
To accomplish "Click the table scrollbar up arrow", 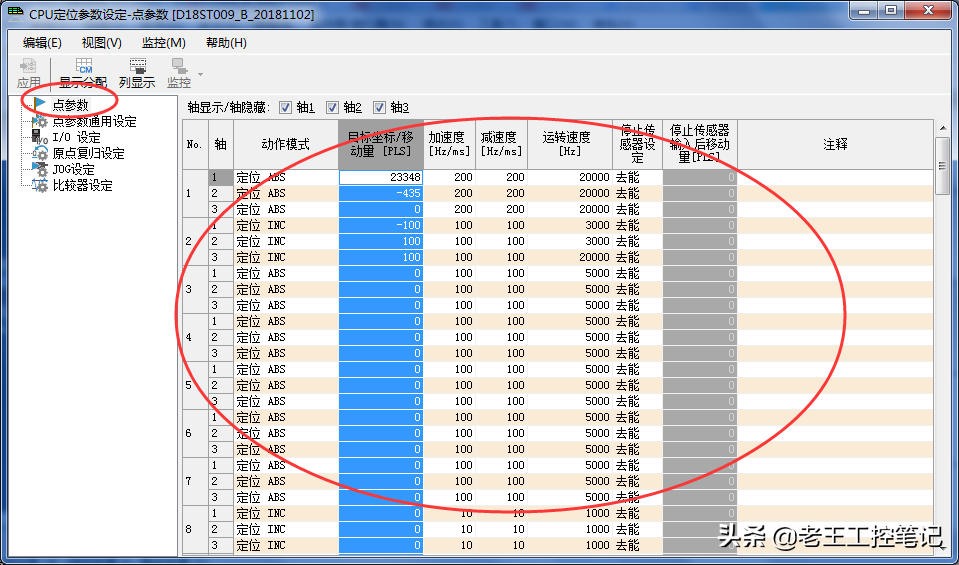I will coord(942,127).
